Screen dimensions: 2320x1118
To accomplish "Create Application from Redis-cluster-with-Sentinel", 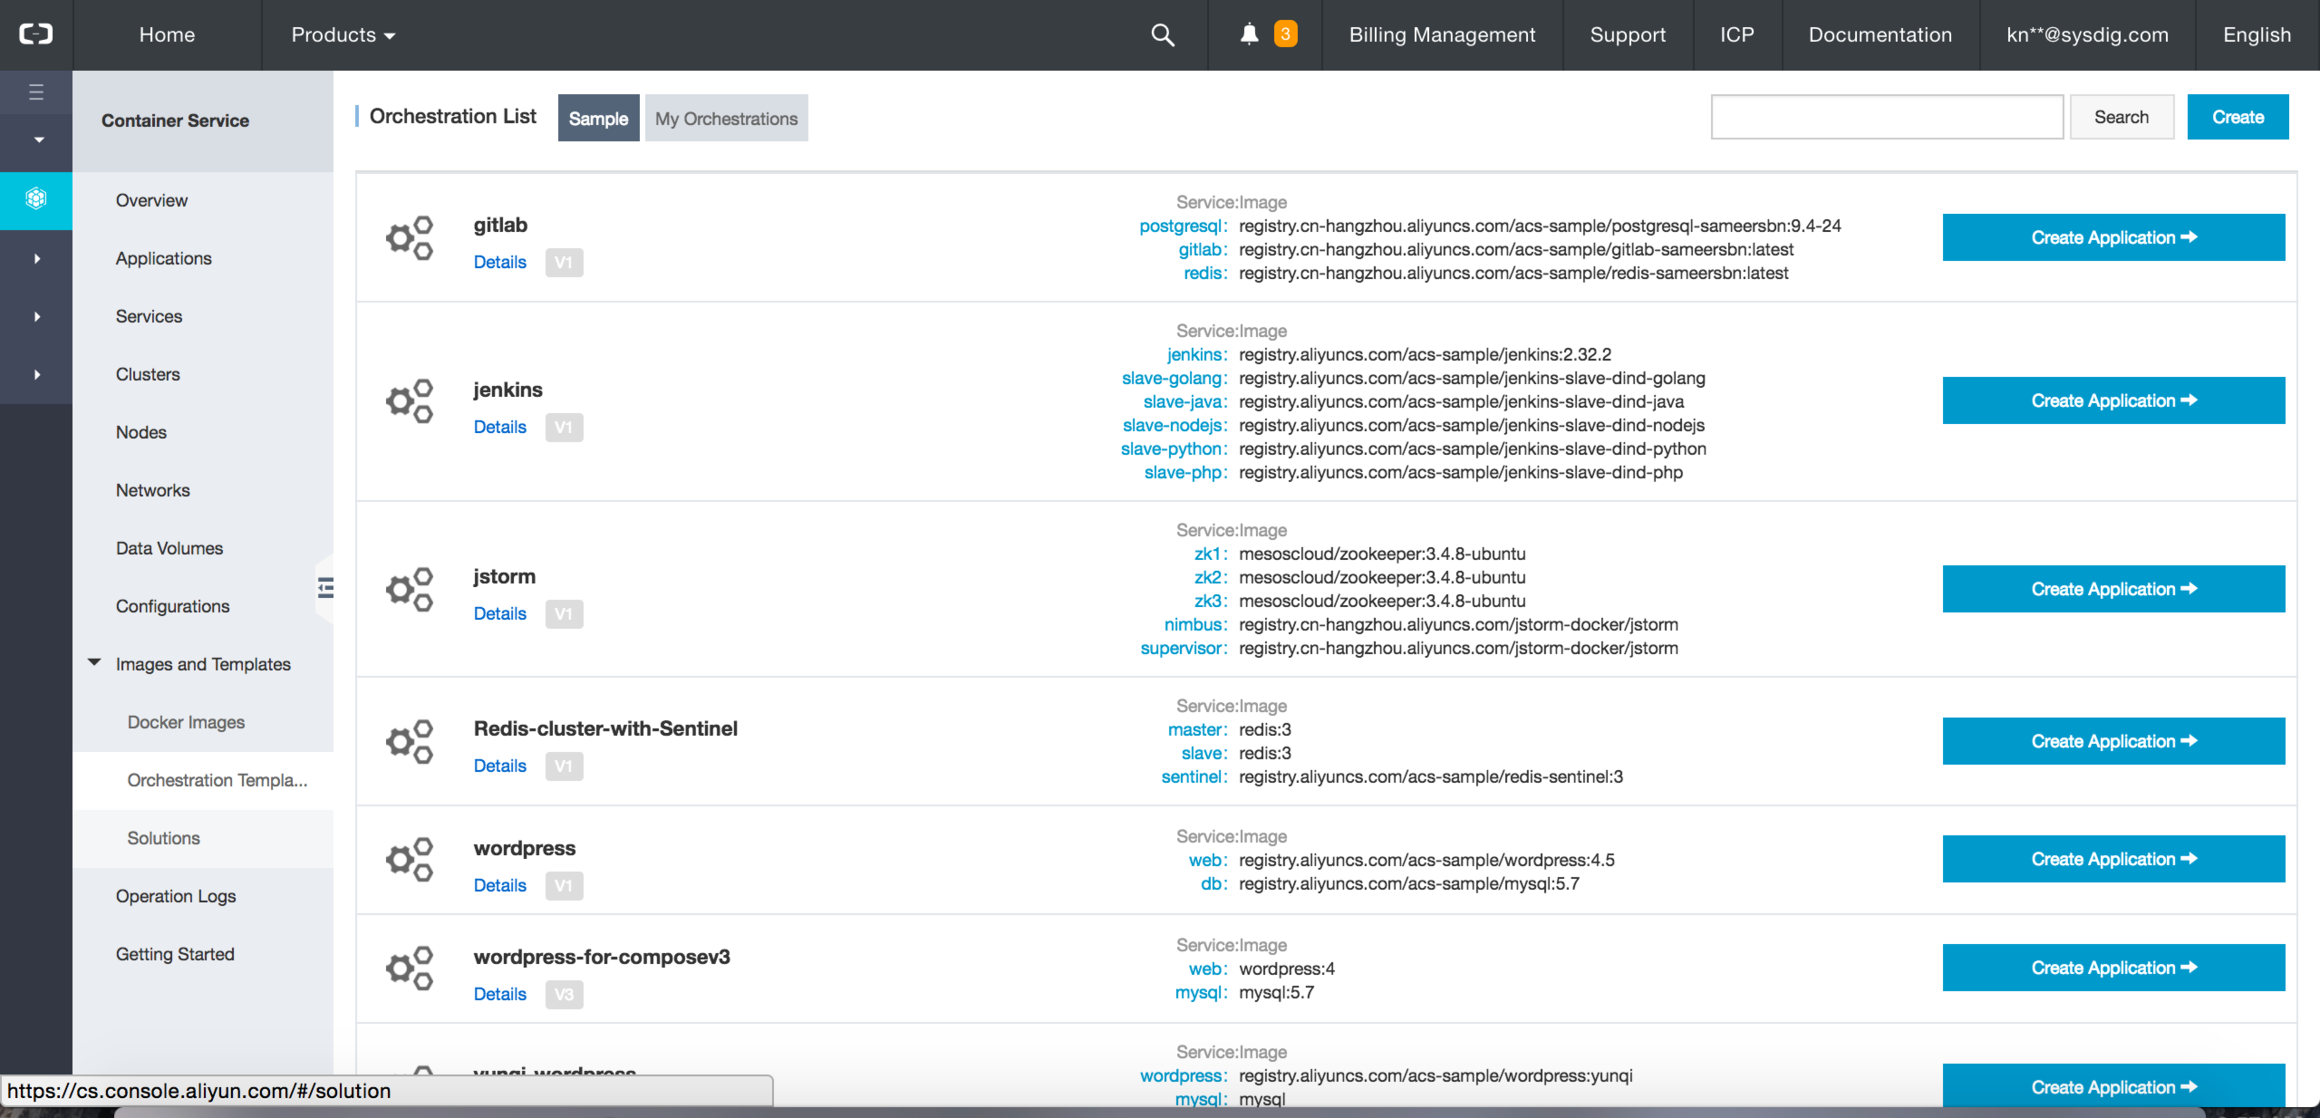I will point(2113,740).
